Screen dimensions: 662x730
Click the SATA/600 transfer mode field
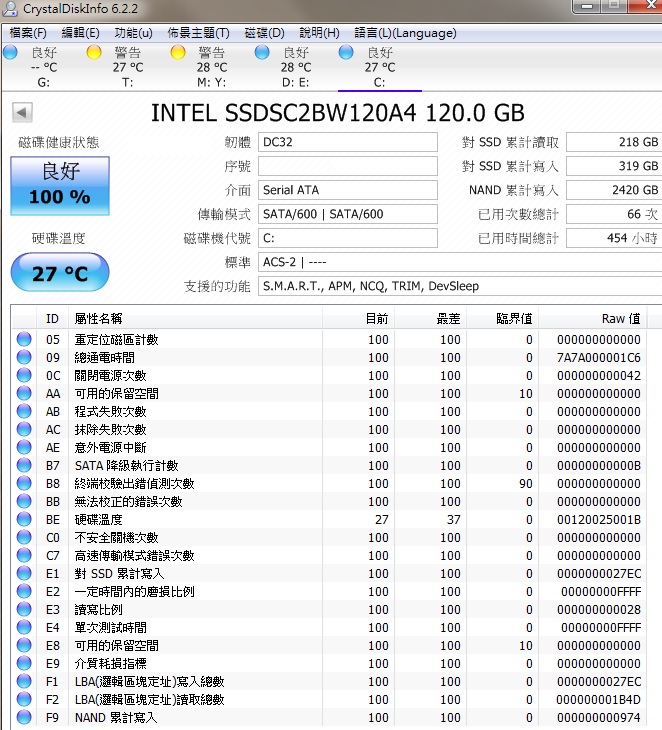[348, 214]
